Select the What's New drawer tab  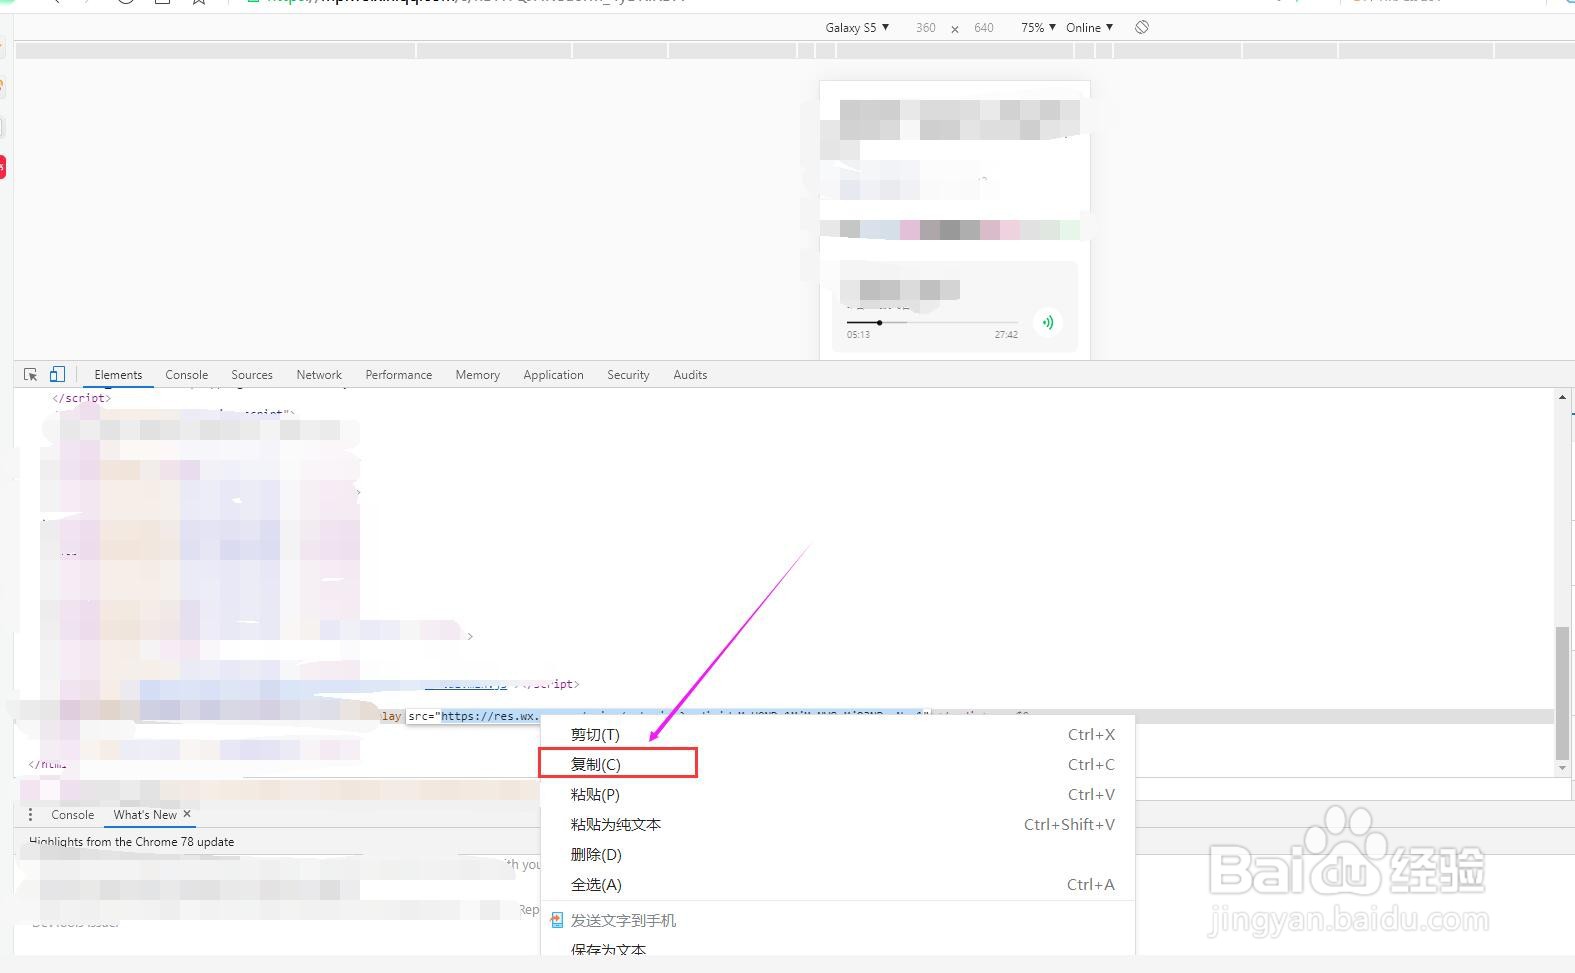coord(145,815)
